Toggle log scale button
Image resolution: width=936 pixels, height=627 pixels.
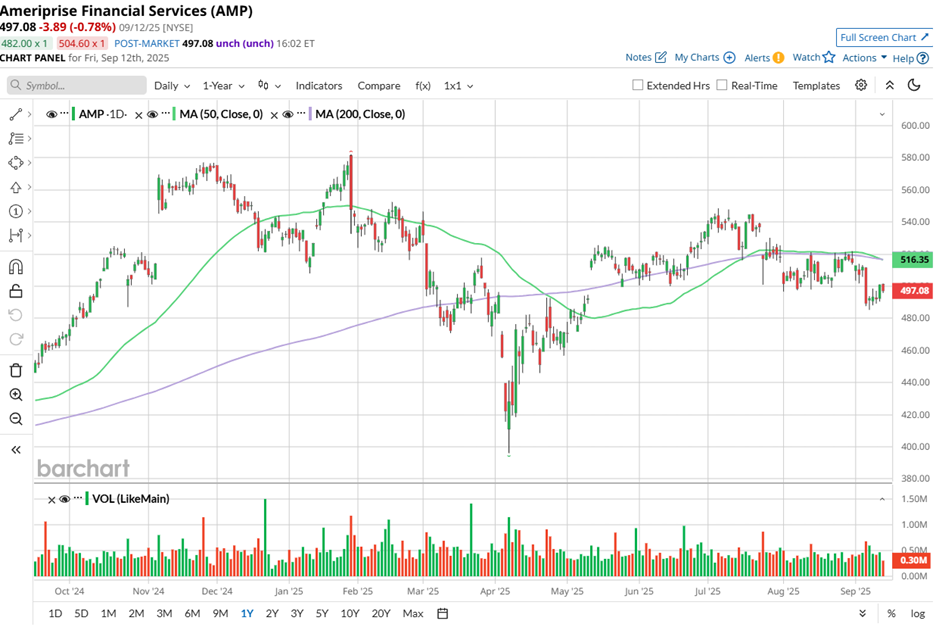(x=917, y=613)
